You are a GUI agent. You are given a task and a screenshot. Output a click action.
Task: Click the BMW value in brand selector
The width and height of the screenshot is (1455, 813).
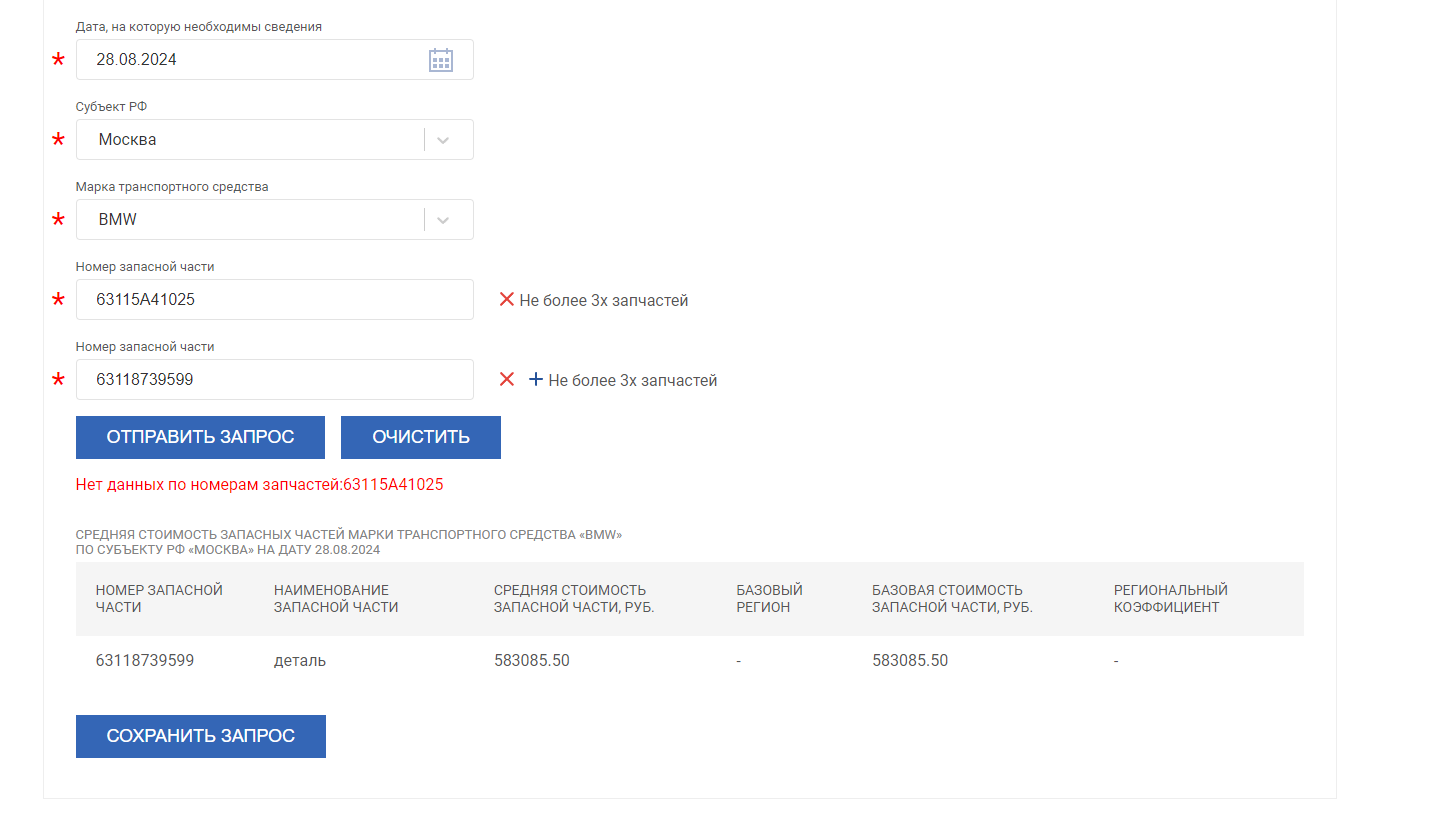pos(117,220)
